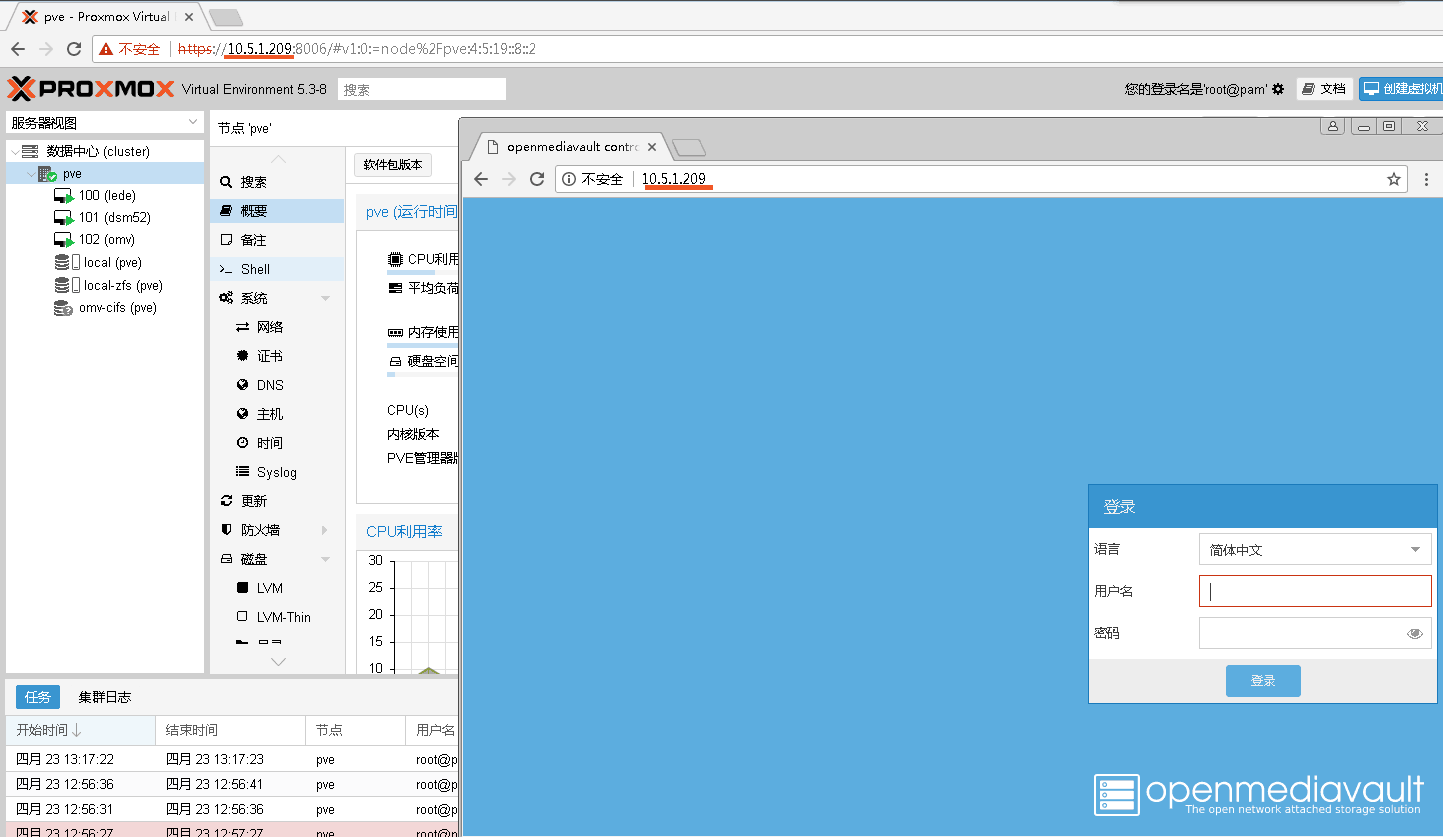Collapse the 数据中心 (cluster) tree node
The height and width of the screenshot is (837, 1443).
tap(13, 151)
